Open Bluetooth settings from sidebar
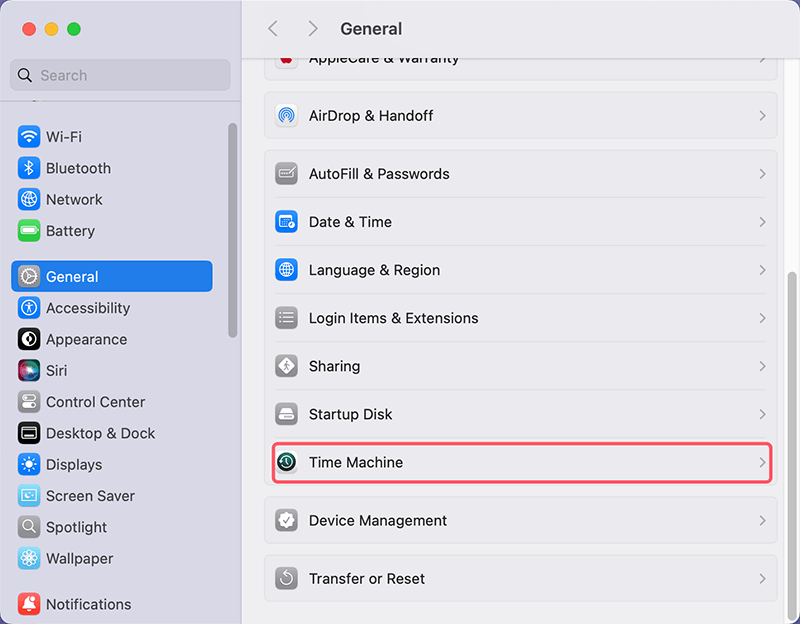This screenshot has height=624, width=800. 78,168
